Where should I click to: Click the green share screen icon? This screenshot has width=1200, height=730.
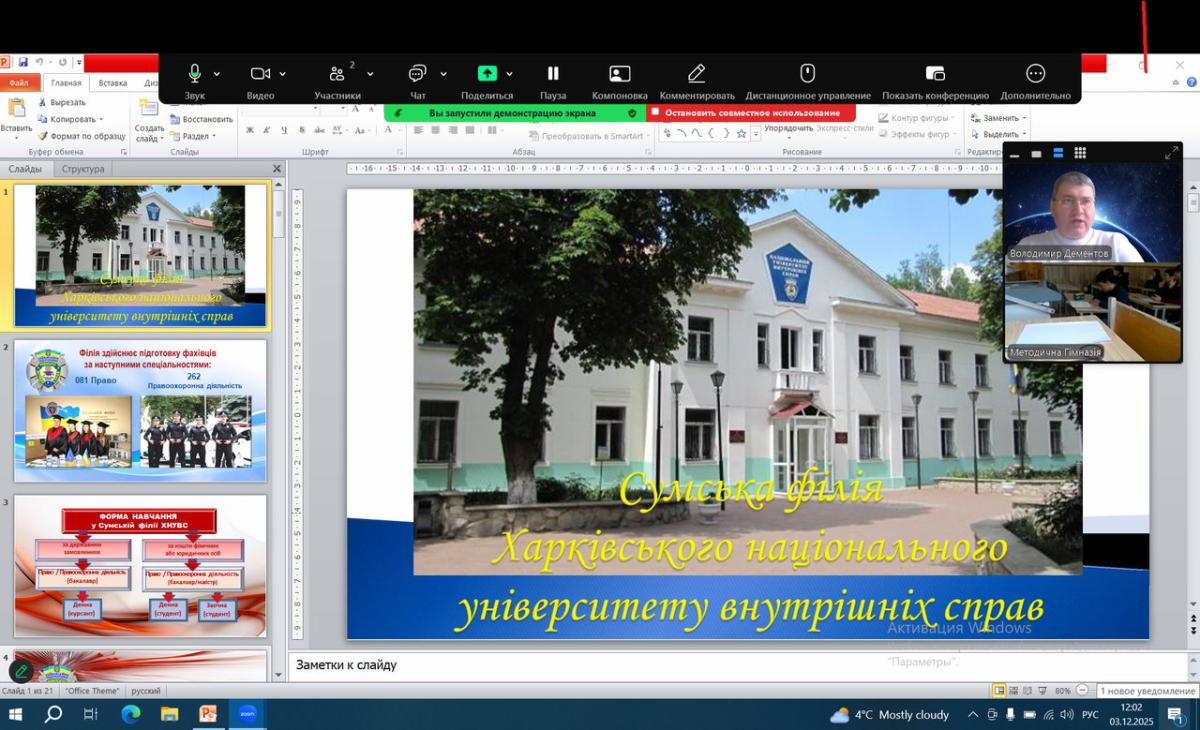tap(487, 73)
